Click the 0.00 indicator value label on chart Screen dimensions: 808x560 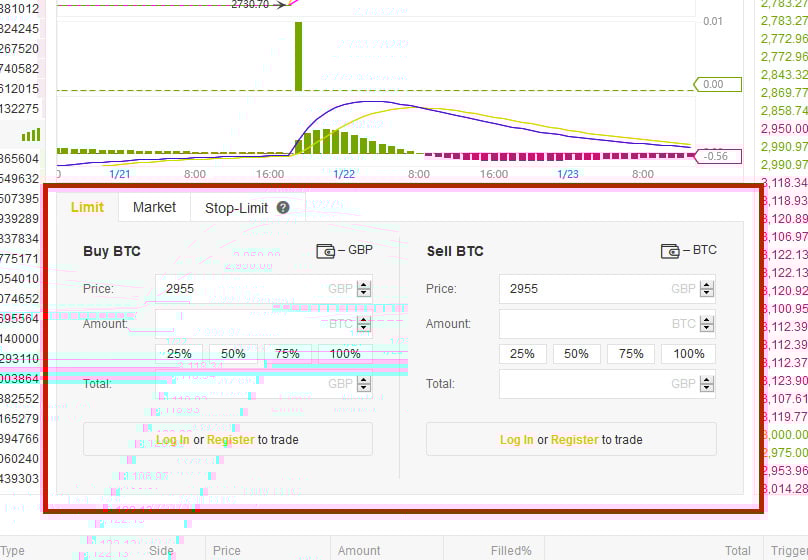point(717,84)
